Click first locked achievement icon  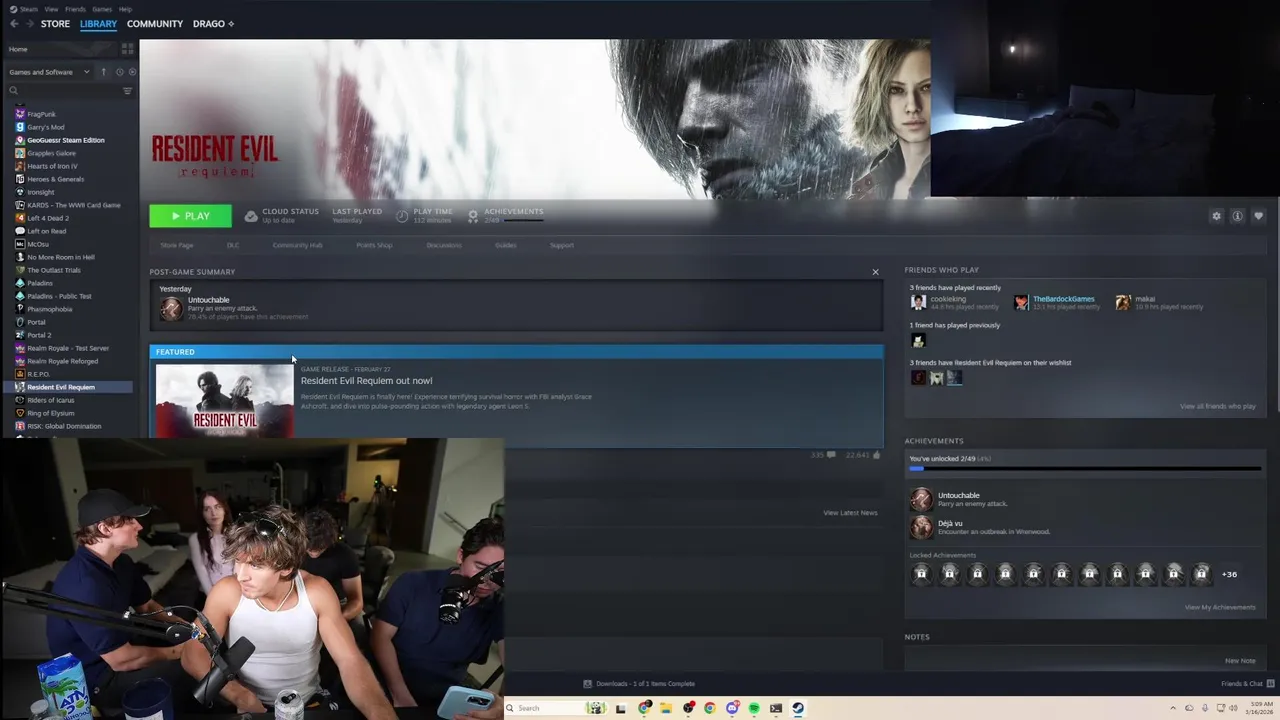pos(921,573)
